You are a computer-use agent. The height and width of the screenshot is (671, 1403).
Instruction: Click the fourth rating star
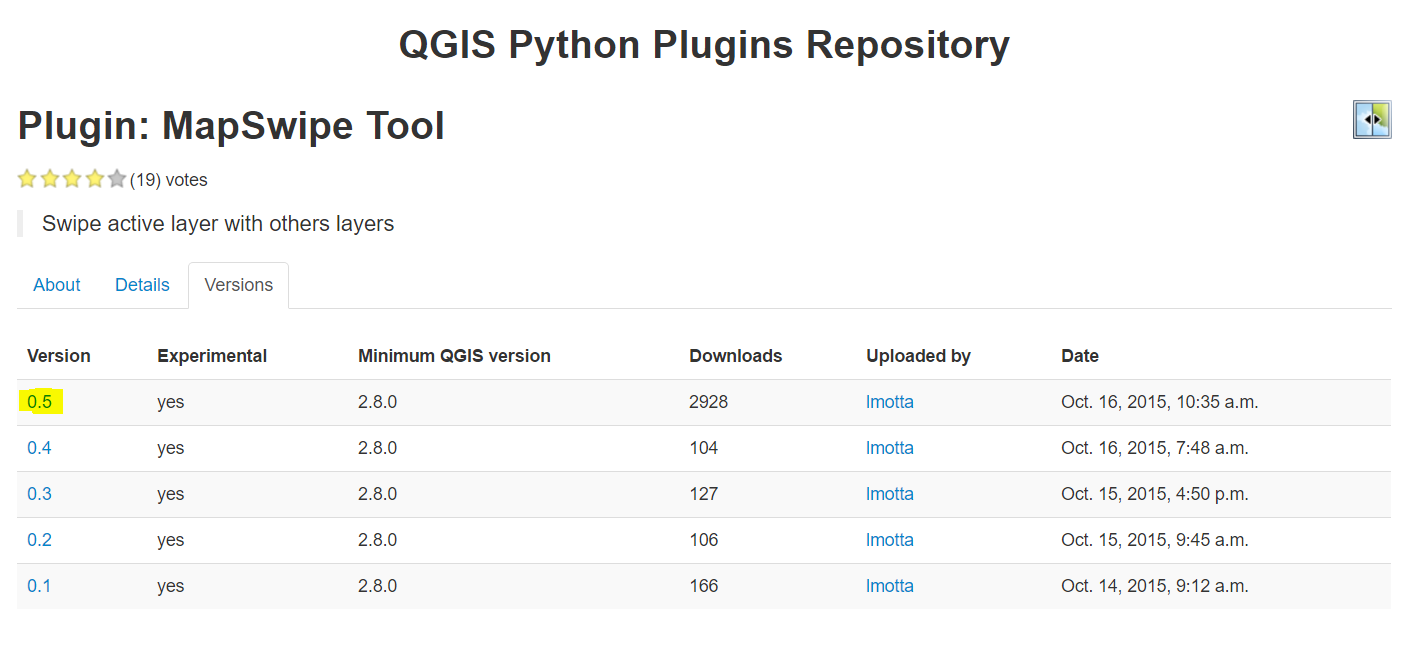pos(95,179)
